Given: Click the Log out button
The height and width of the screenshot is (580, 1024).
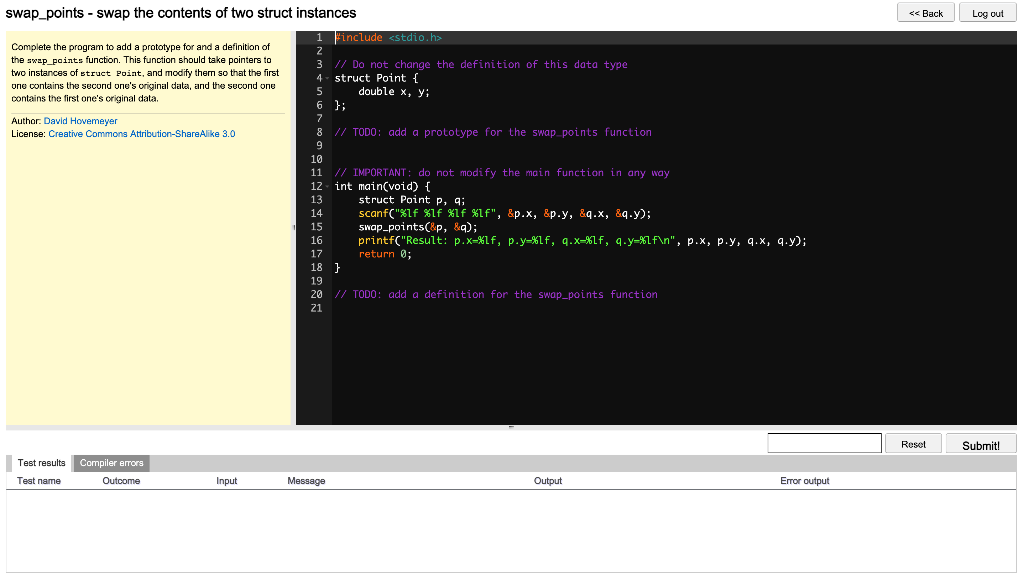Looking at the screenshot, I should tap(987, 11).
